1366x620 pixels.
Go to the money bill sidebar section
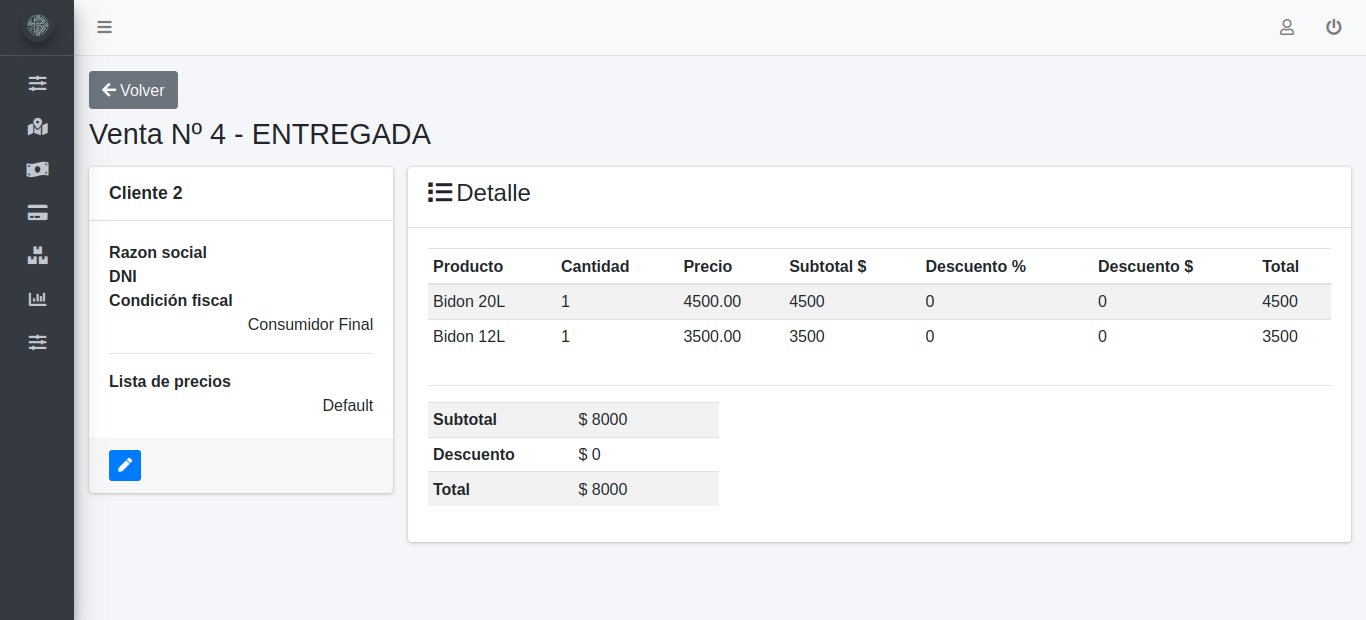37,170
